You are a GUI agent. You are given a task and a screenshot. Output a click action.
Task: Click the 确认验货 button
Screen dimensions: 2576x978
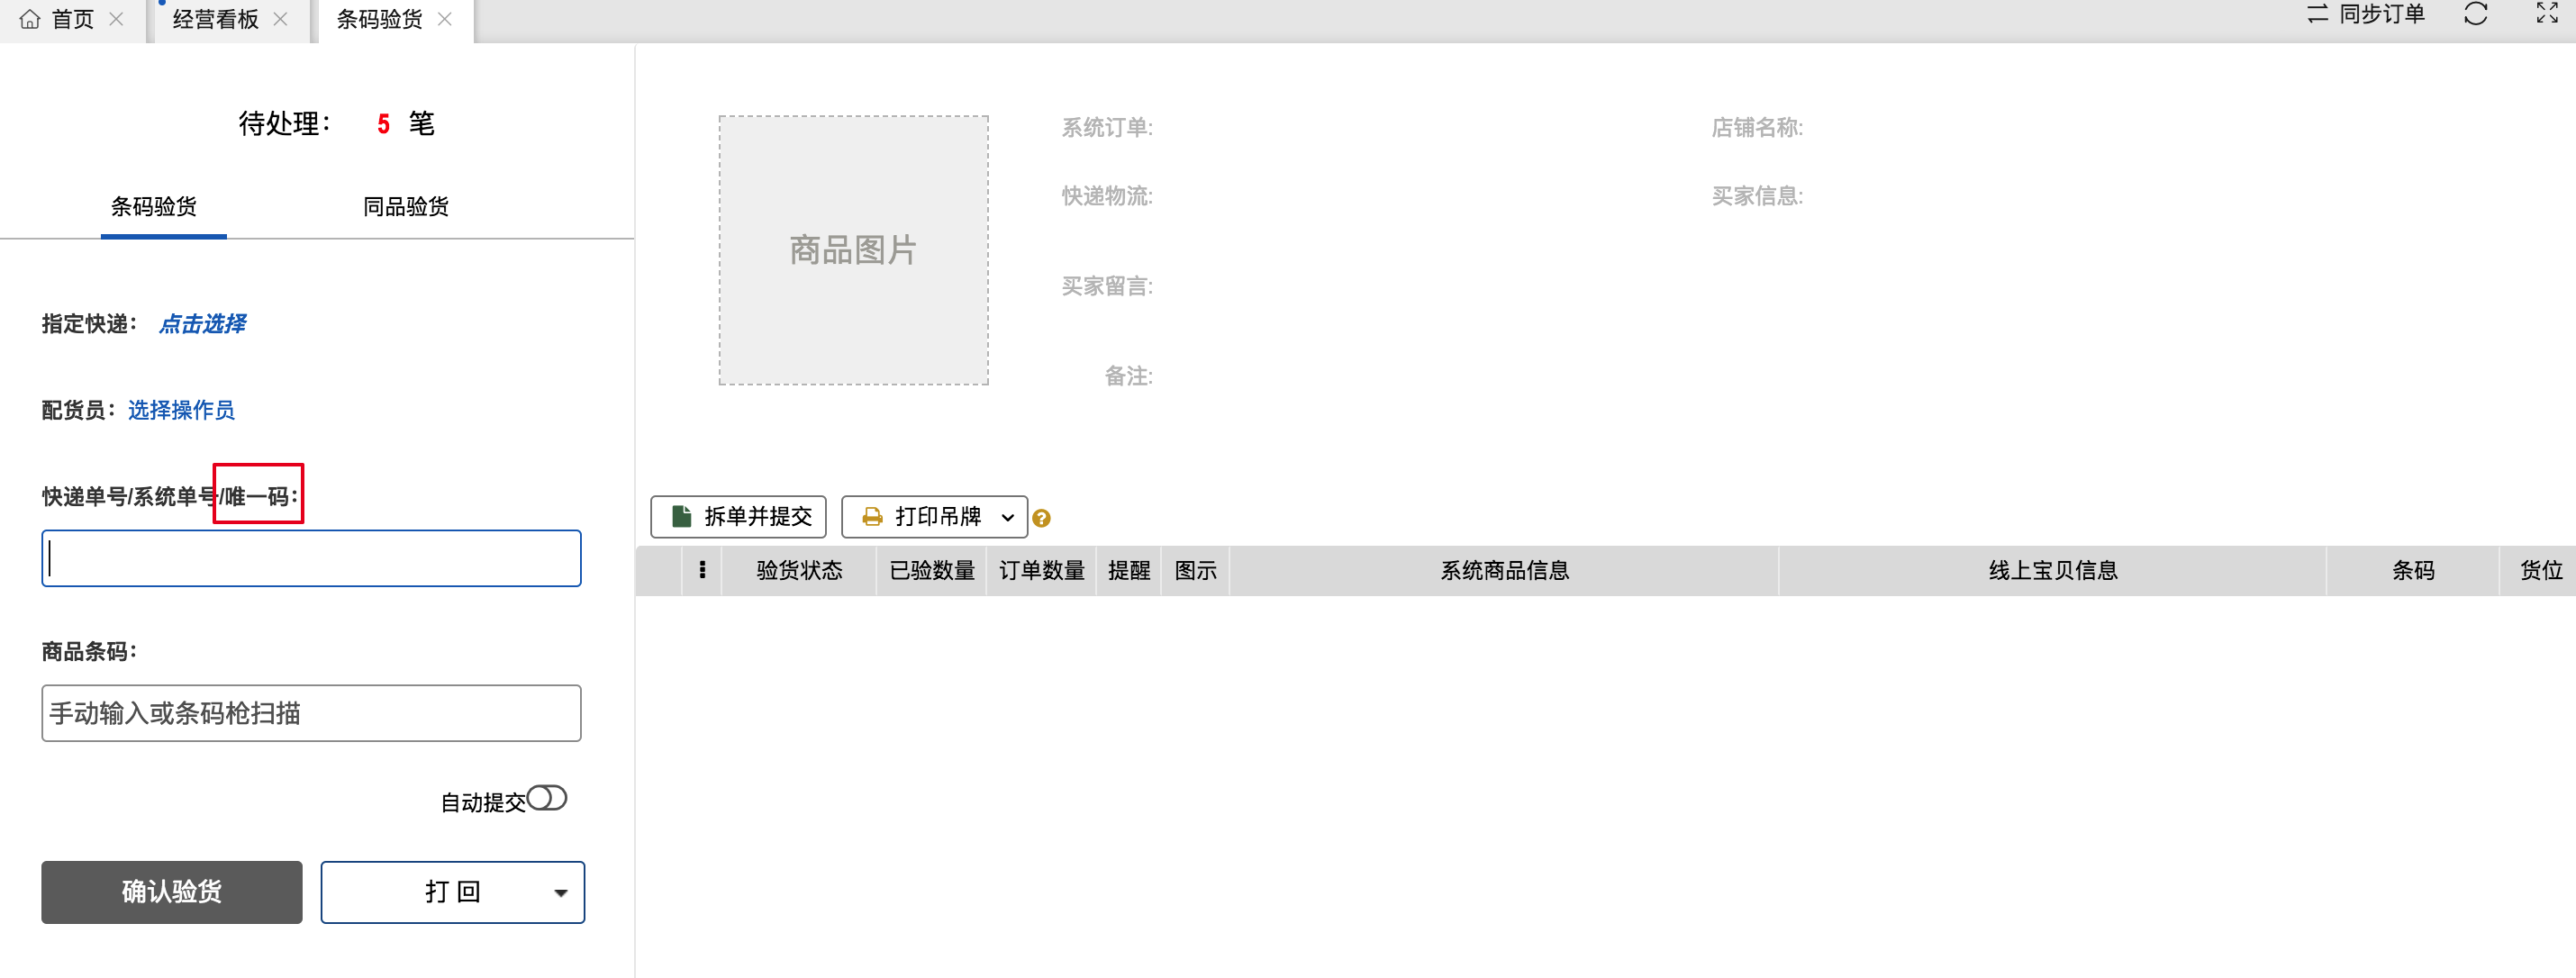point(172,892)
